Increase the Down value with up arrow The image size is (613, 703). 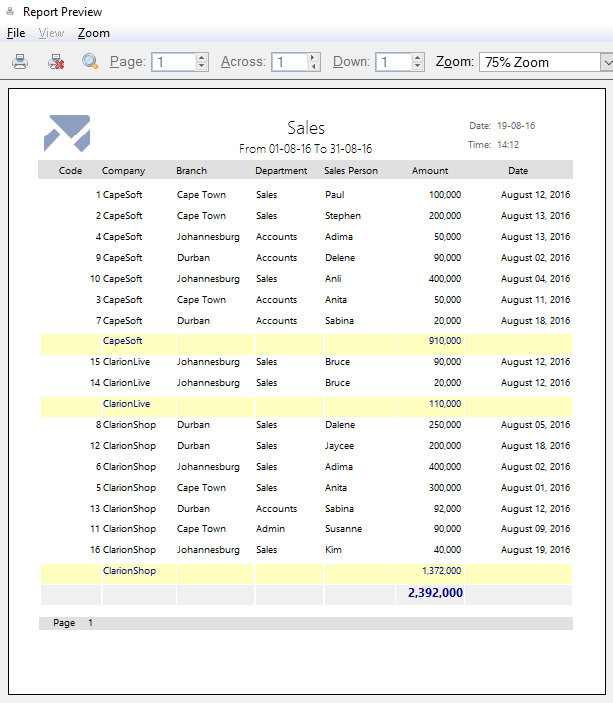(416, 57)
